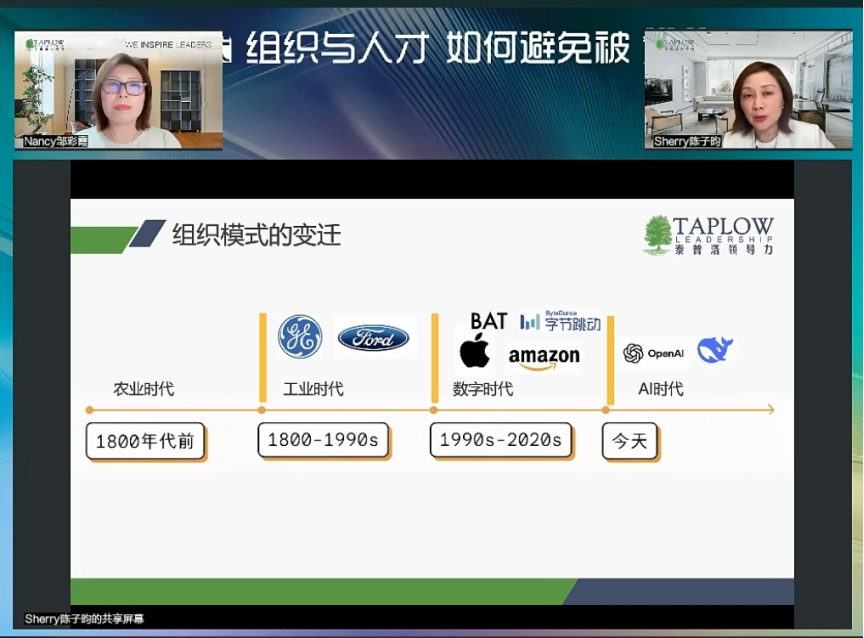Screen dimensions: 864x638
Task: Click the WE INSPIRE LEADERS text
Action: pos(168,44)
